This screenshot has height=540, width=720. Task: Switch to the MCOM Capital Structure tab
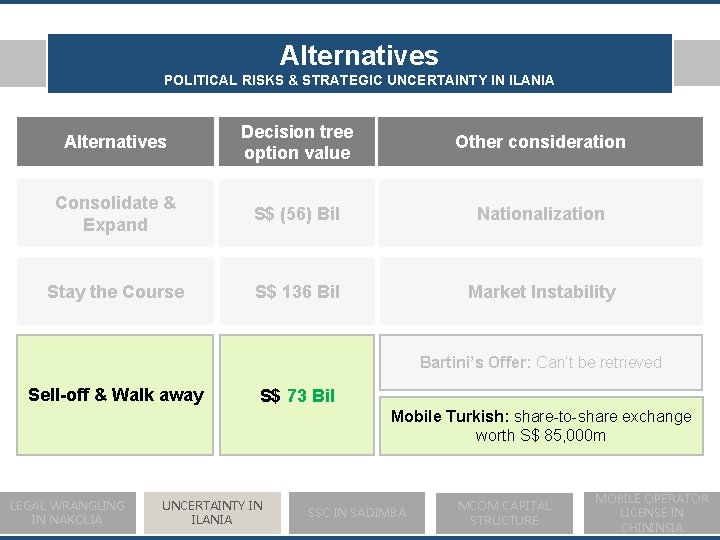504,512
